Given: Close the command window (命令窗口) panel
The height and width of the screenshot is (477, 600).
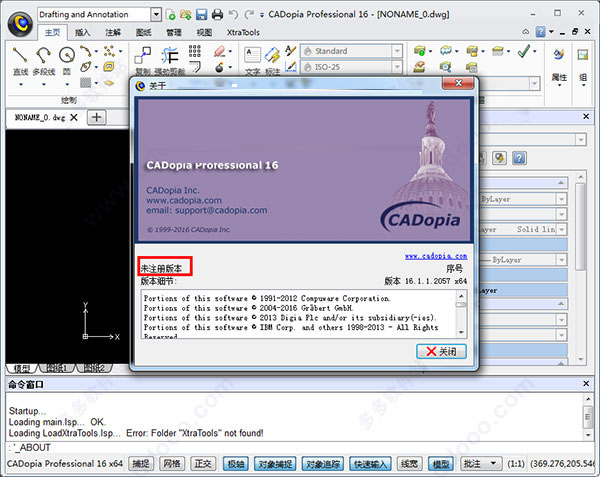Looking at the screenshot, I should 586,383.
